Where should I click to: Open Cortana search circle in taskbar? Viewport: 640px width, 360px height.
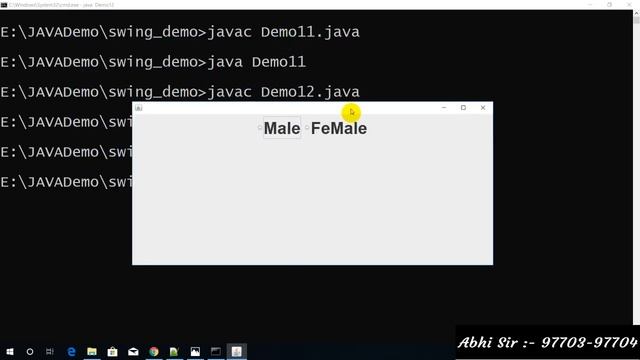(x=30, y=351)
